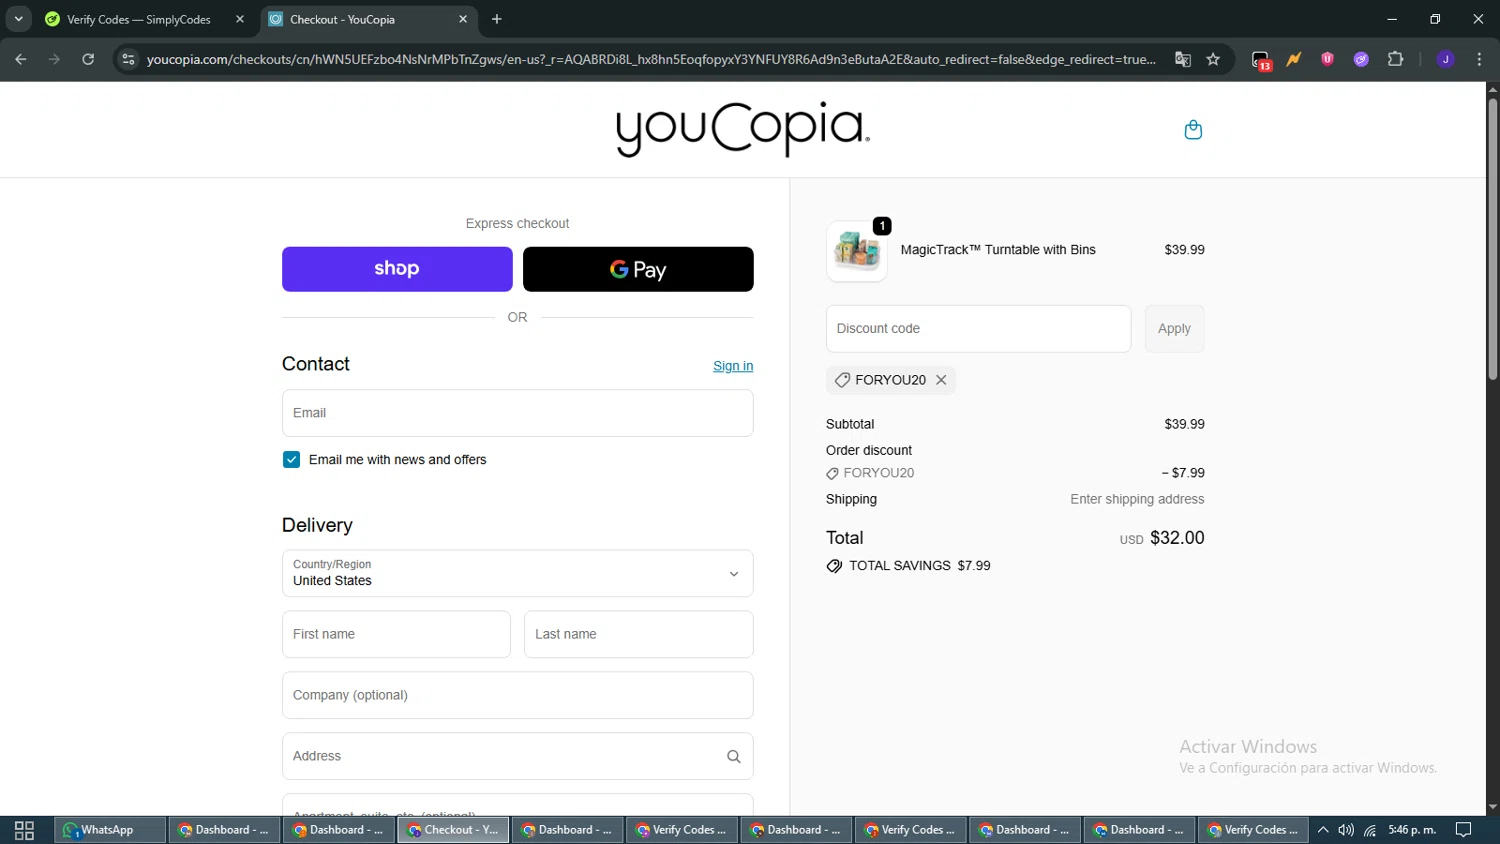Go back with the browser back arrow
This screenshot has width=1500, height=844.
20,59
